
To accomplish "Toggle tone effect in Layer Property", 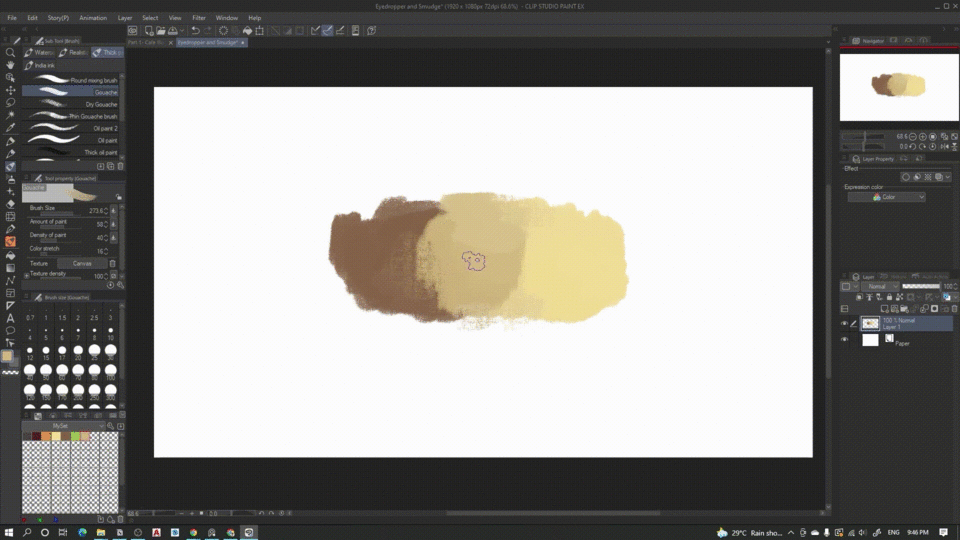I will pyautogui.click(x=928, y=177).
